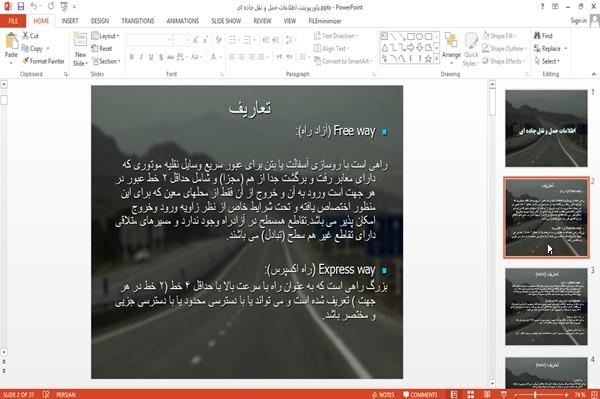Switch to the INSERT tab
Image resolution: width=600 pixels, height=399 pixels.
point(70,21)
